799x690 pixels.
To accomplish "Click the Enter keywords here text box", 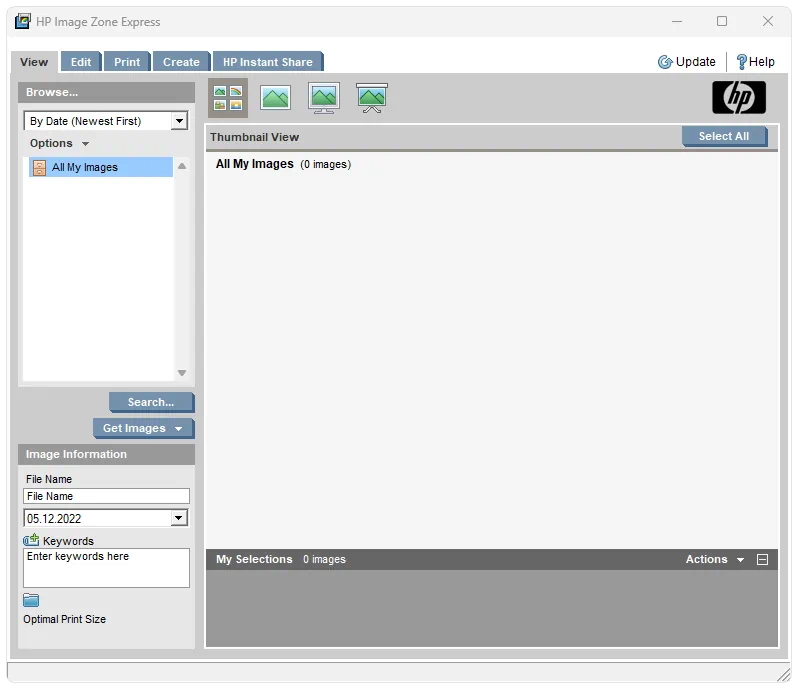I will pos(106,568).
